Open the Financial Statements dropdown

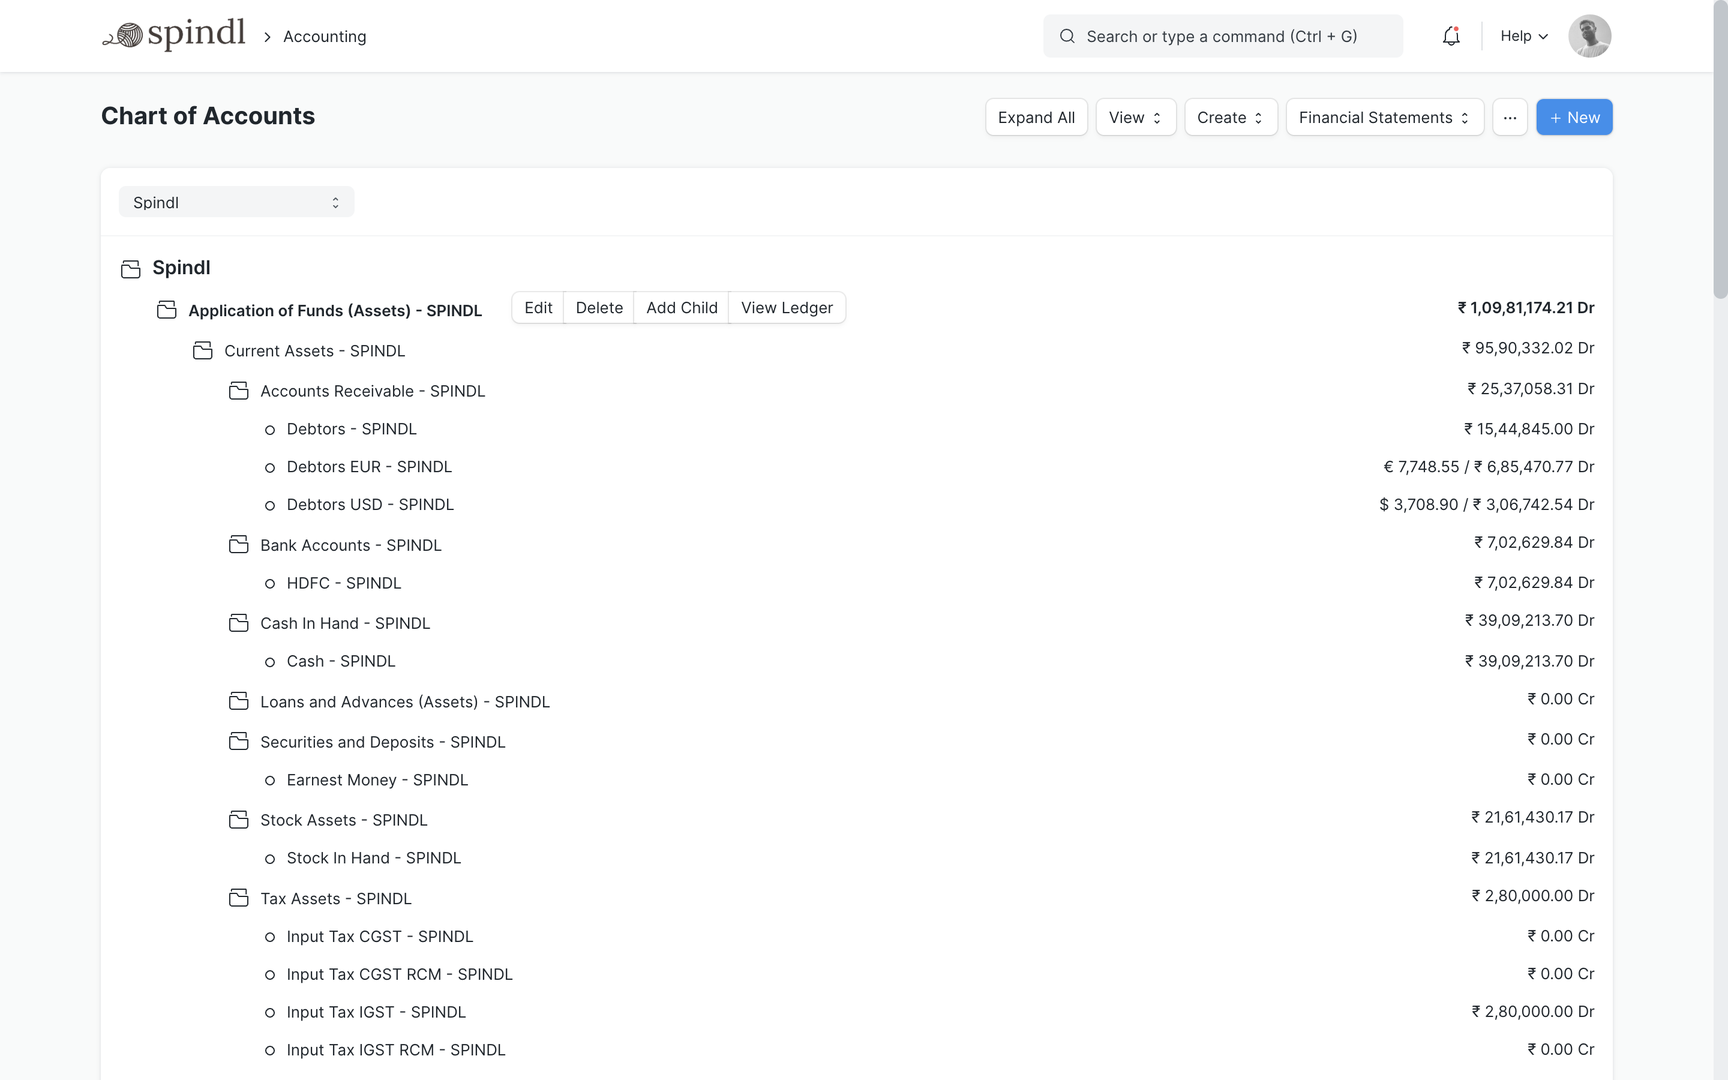[x=1384, y=117]
